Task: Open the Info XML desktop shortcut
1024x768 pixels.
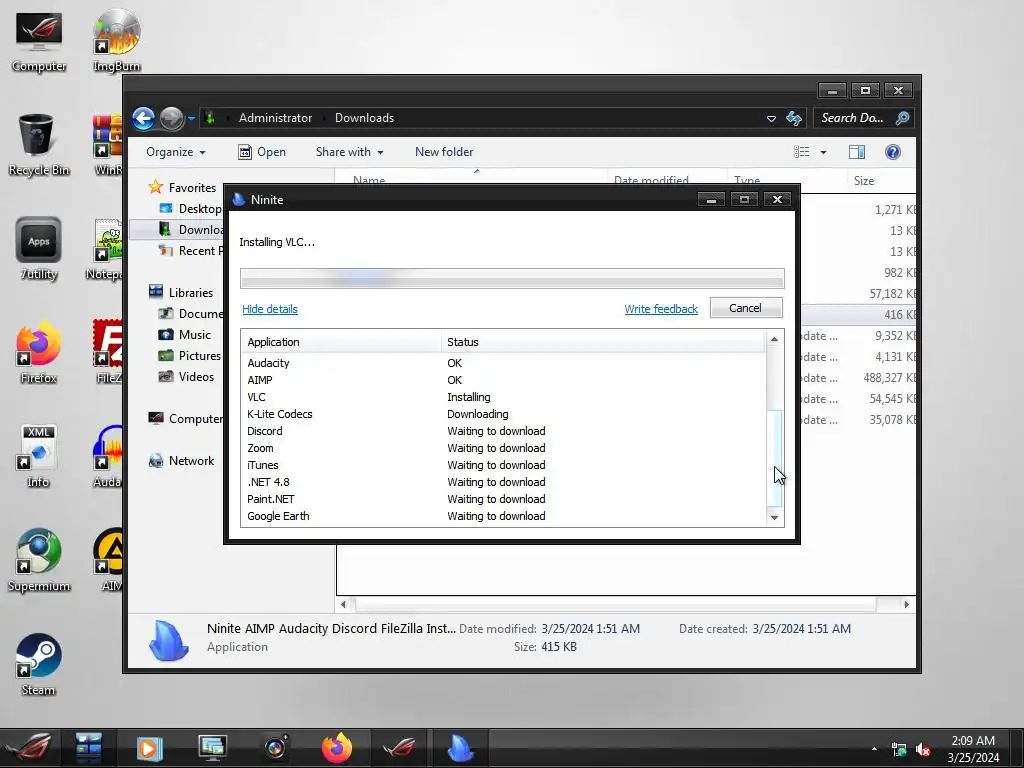Action: [39, 457]
